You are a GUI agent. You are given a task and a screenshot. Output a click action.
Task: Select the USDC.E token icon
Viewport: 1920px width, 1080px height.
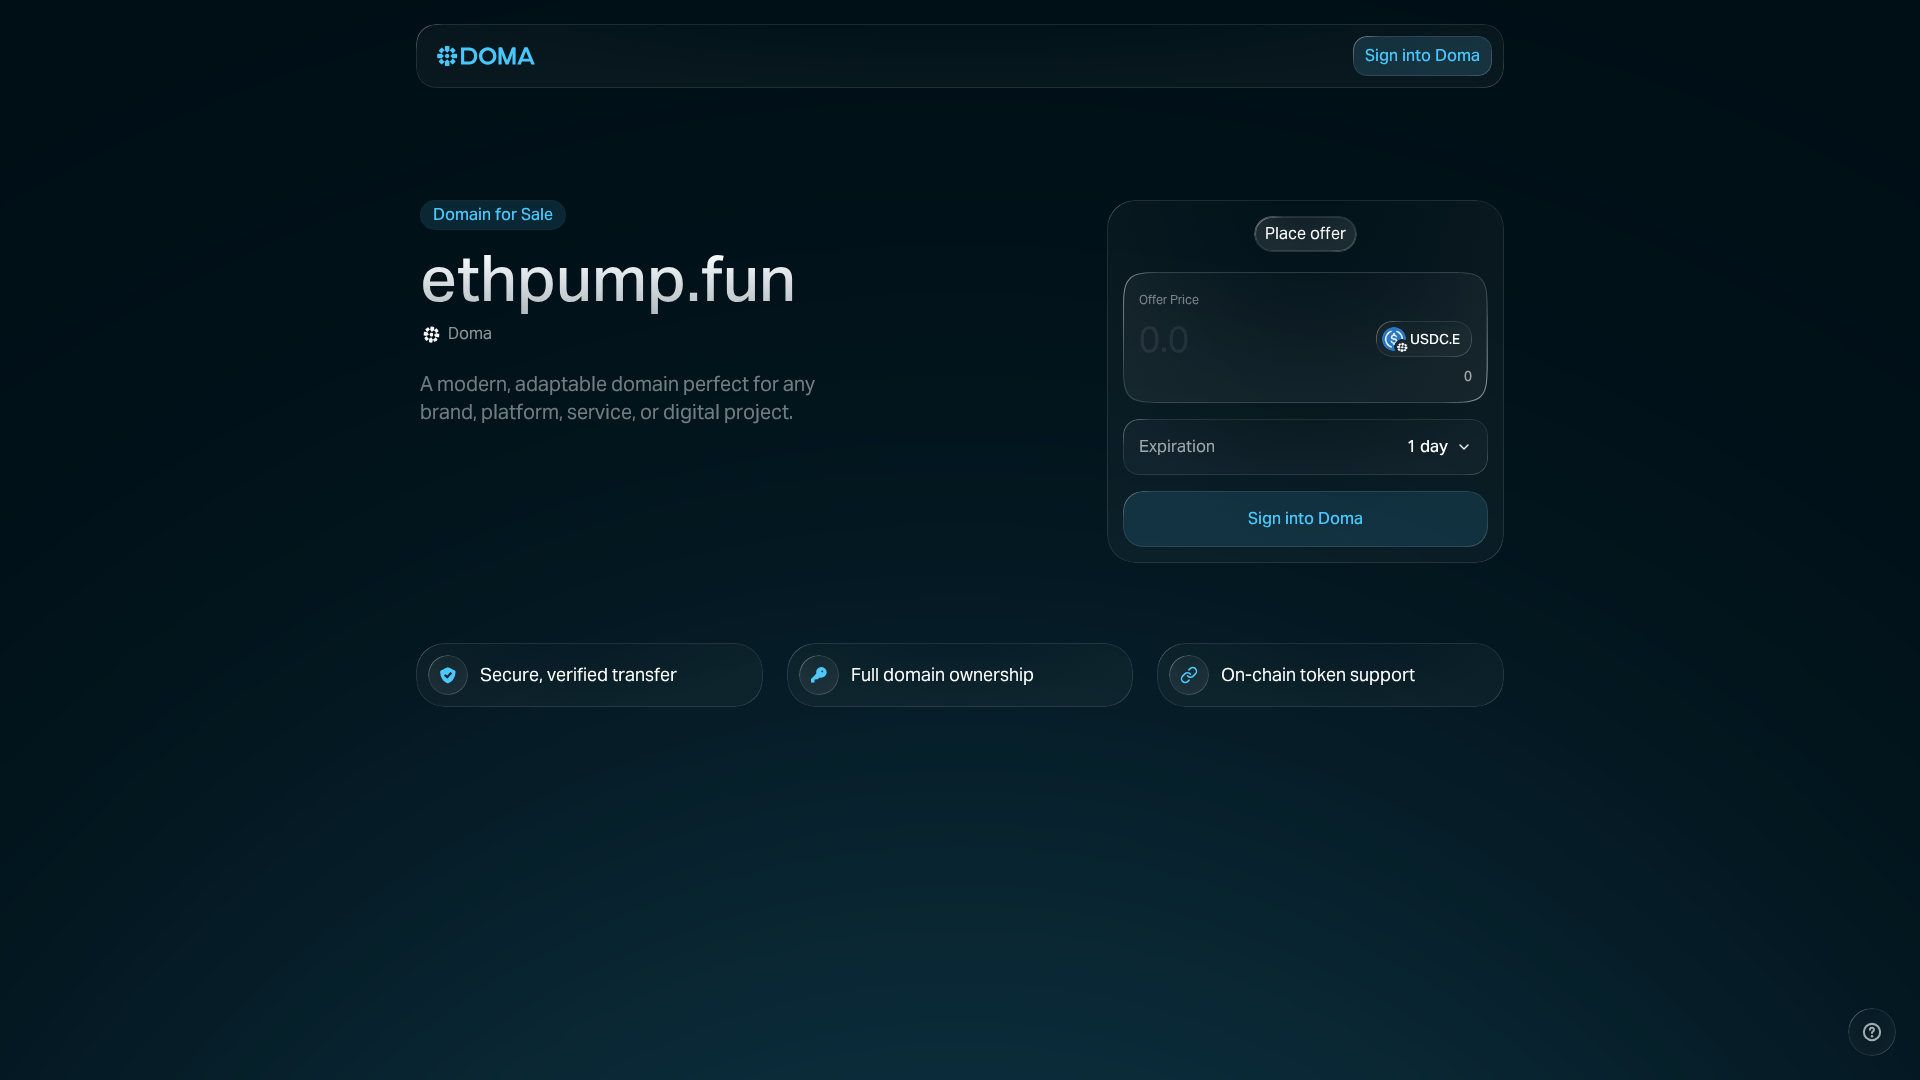click(x=1395, y=339)
